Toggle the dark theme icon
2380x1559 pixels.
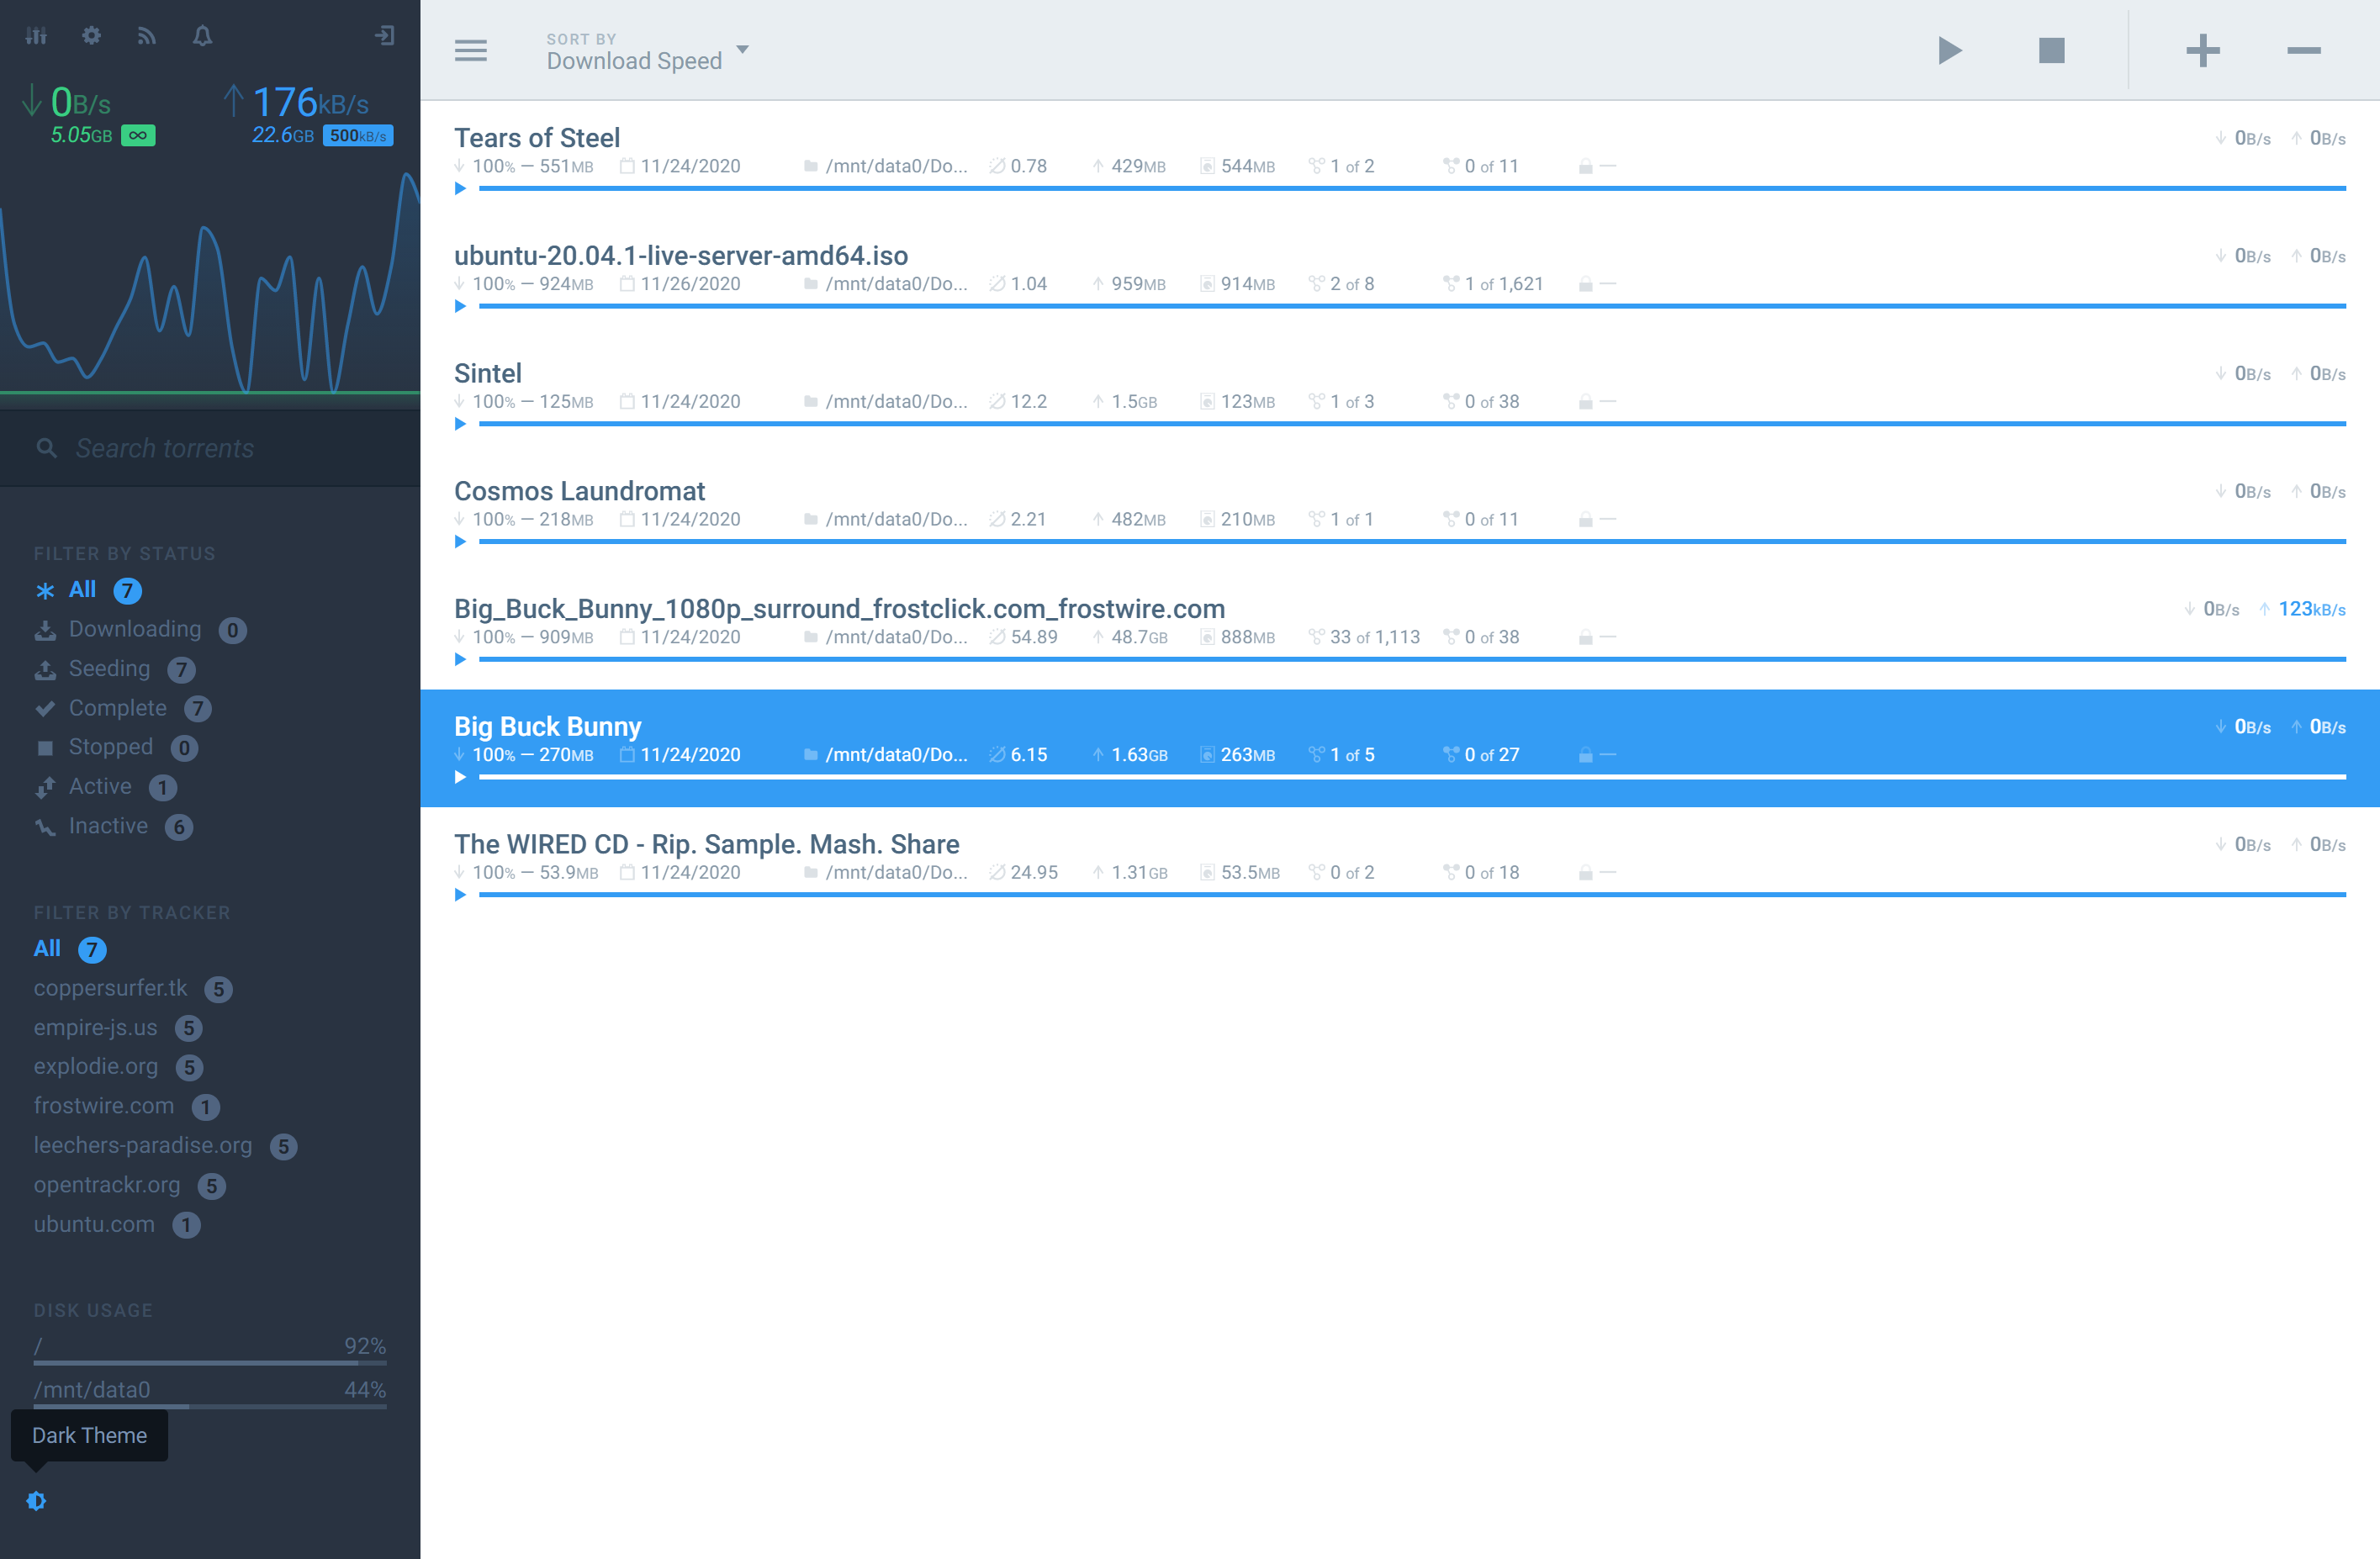(36, 1500)
